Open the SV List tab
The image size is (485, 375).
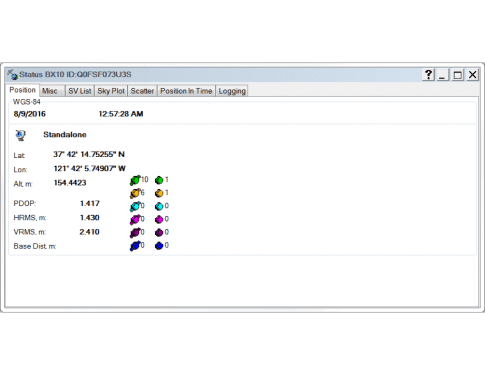click(80, 91)
